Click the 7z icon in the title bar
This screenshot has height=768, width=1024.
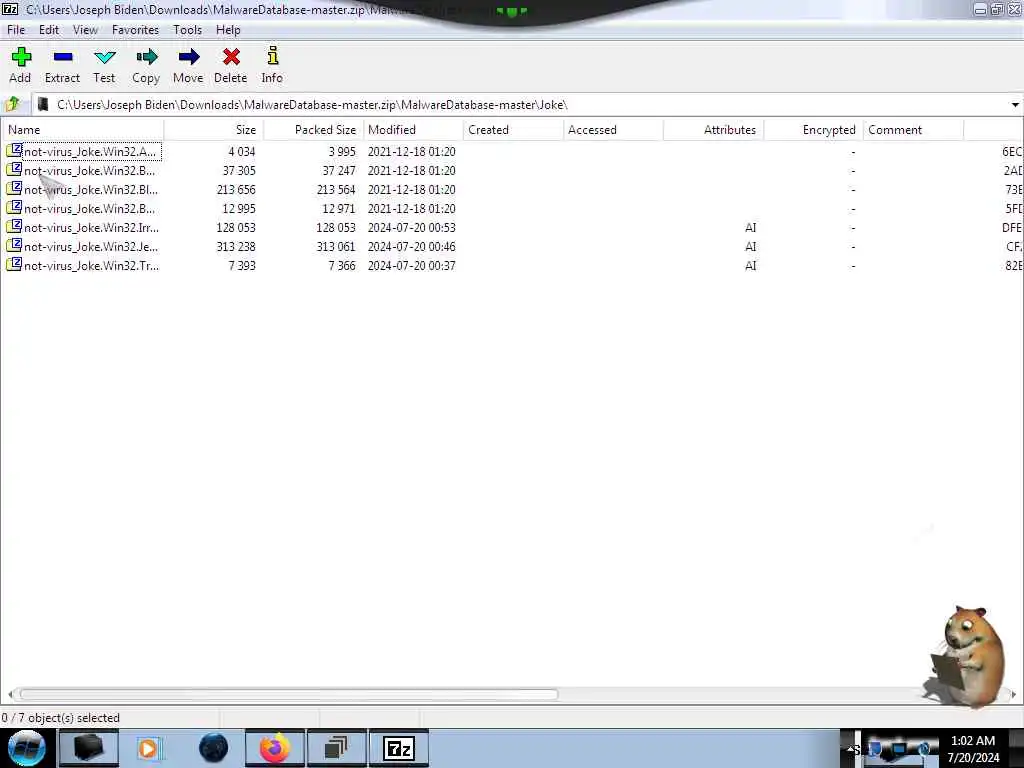click(10, 9)
